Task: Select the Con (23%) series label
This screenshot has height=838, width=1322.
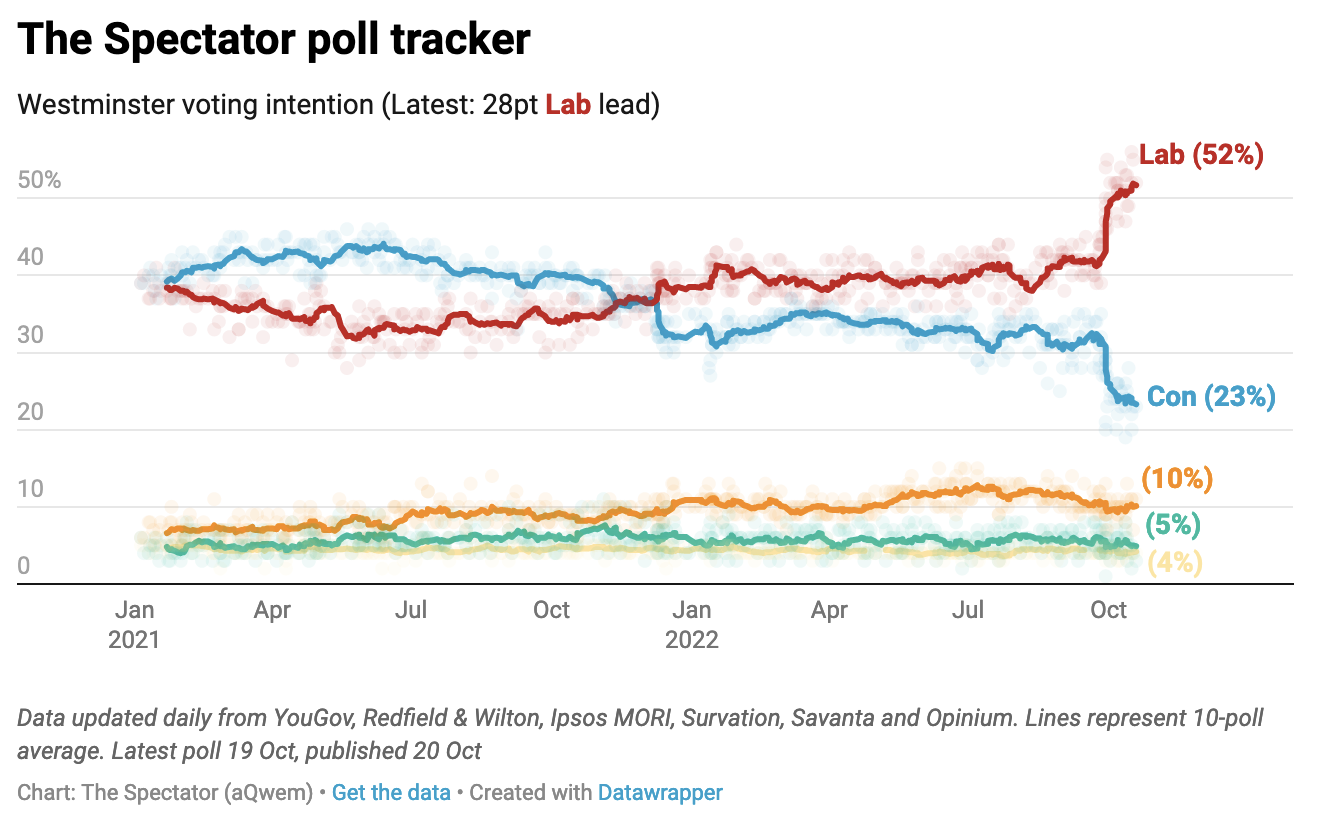Action: tap(1211, 397)
